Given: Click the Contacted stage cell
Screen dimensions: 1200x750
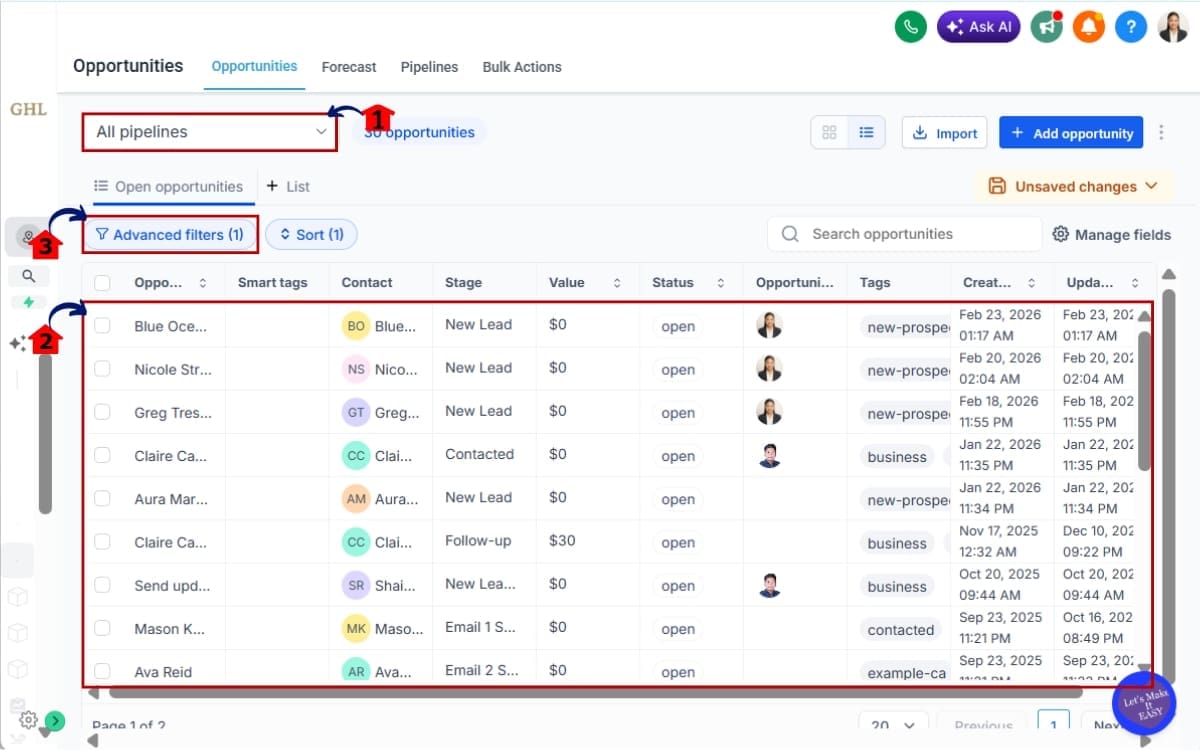Looking at the screenshot, I should click(x=479, y=454).
